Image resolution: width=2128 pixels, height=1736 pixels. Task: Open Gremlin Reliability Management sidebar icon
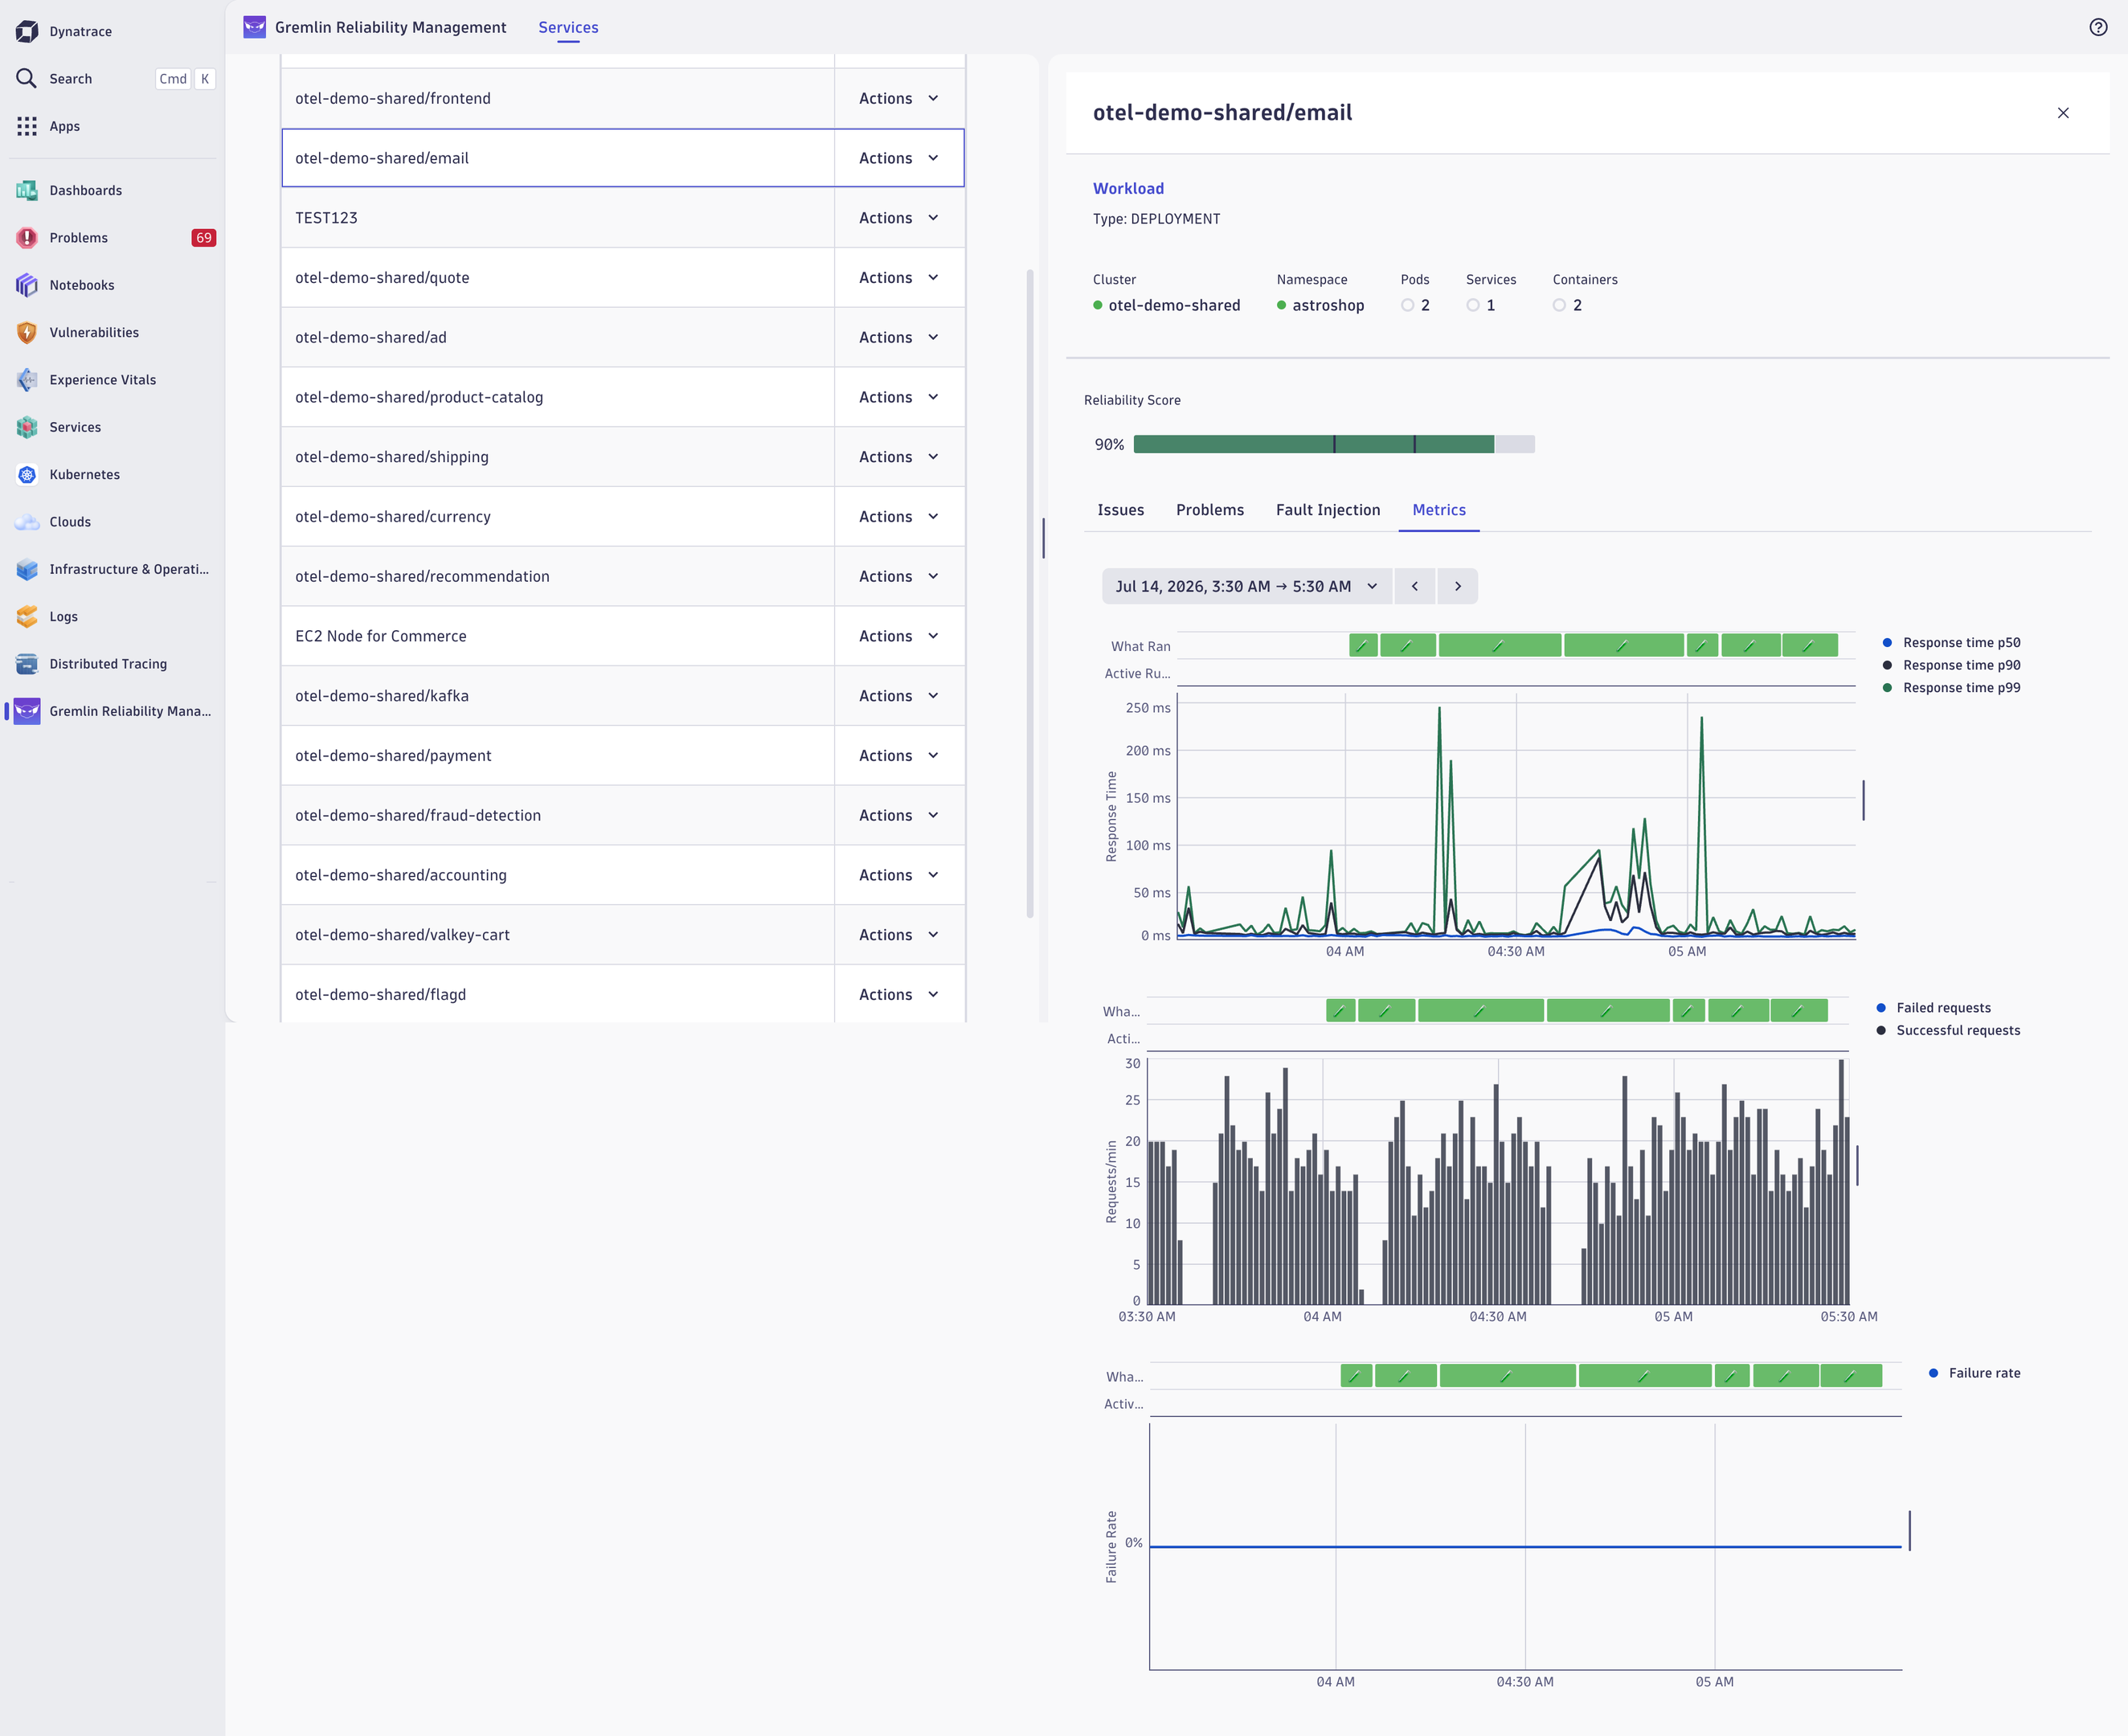[27, 711]
